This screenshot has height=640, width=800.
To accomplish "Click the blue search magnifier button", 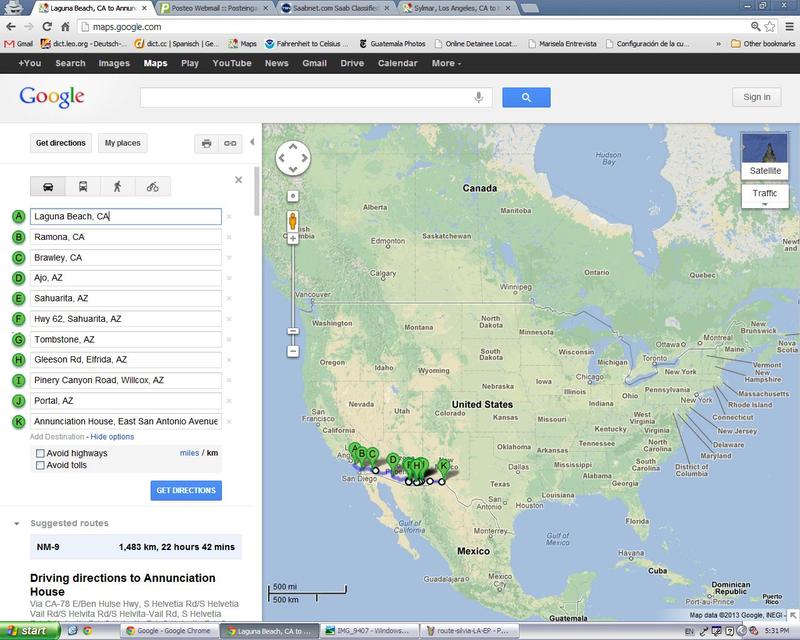I will coord(526,97).
